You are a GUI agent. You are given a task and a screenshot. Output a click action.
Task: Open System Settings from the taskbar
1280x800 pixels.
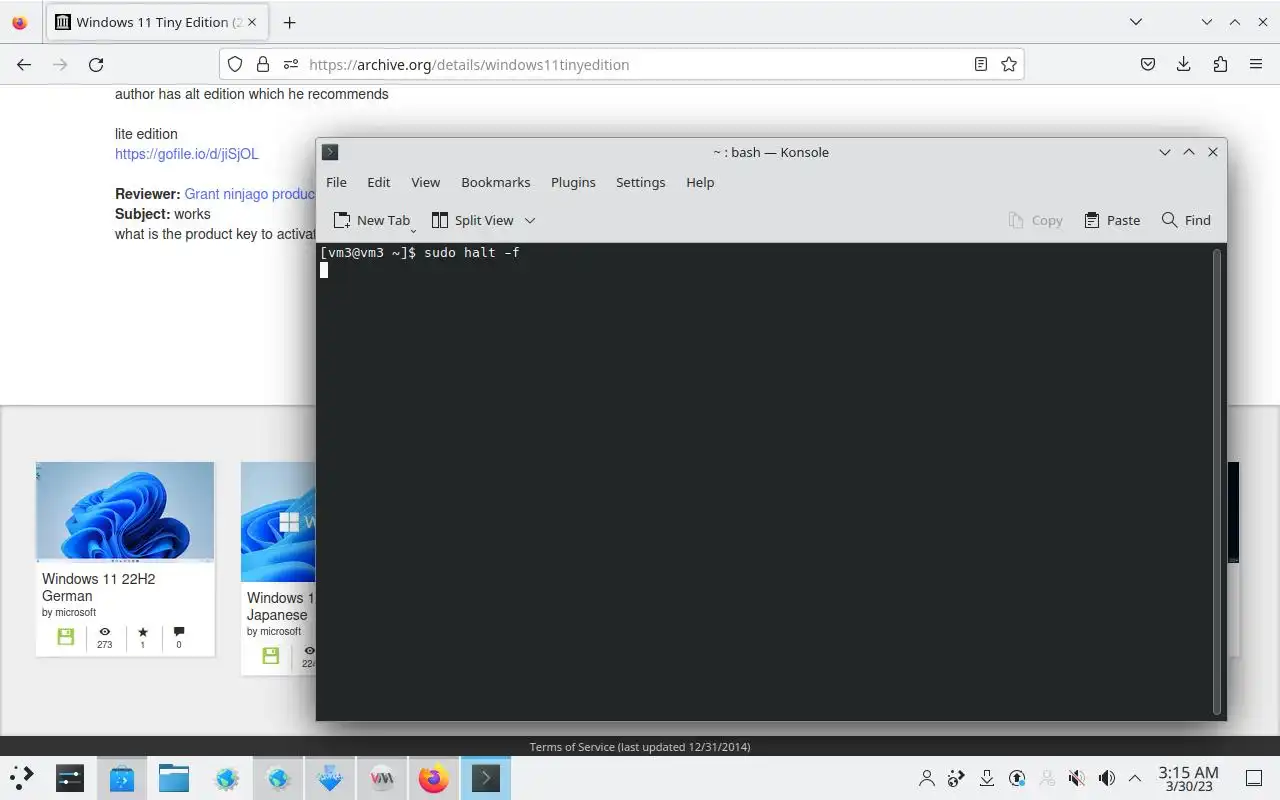[70, 778]
